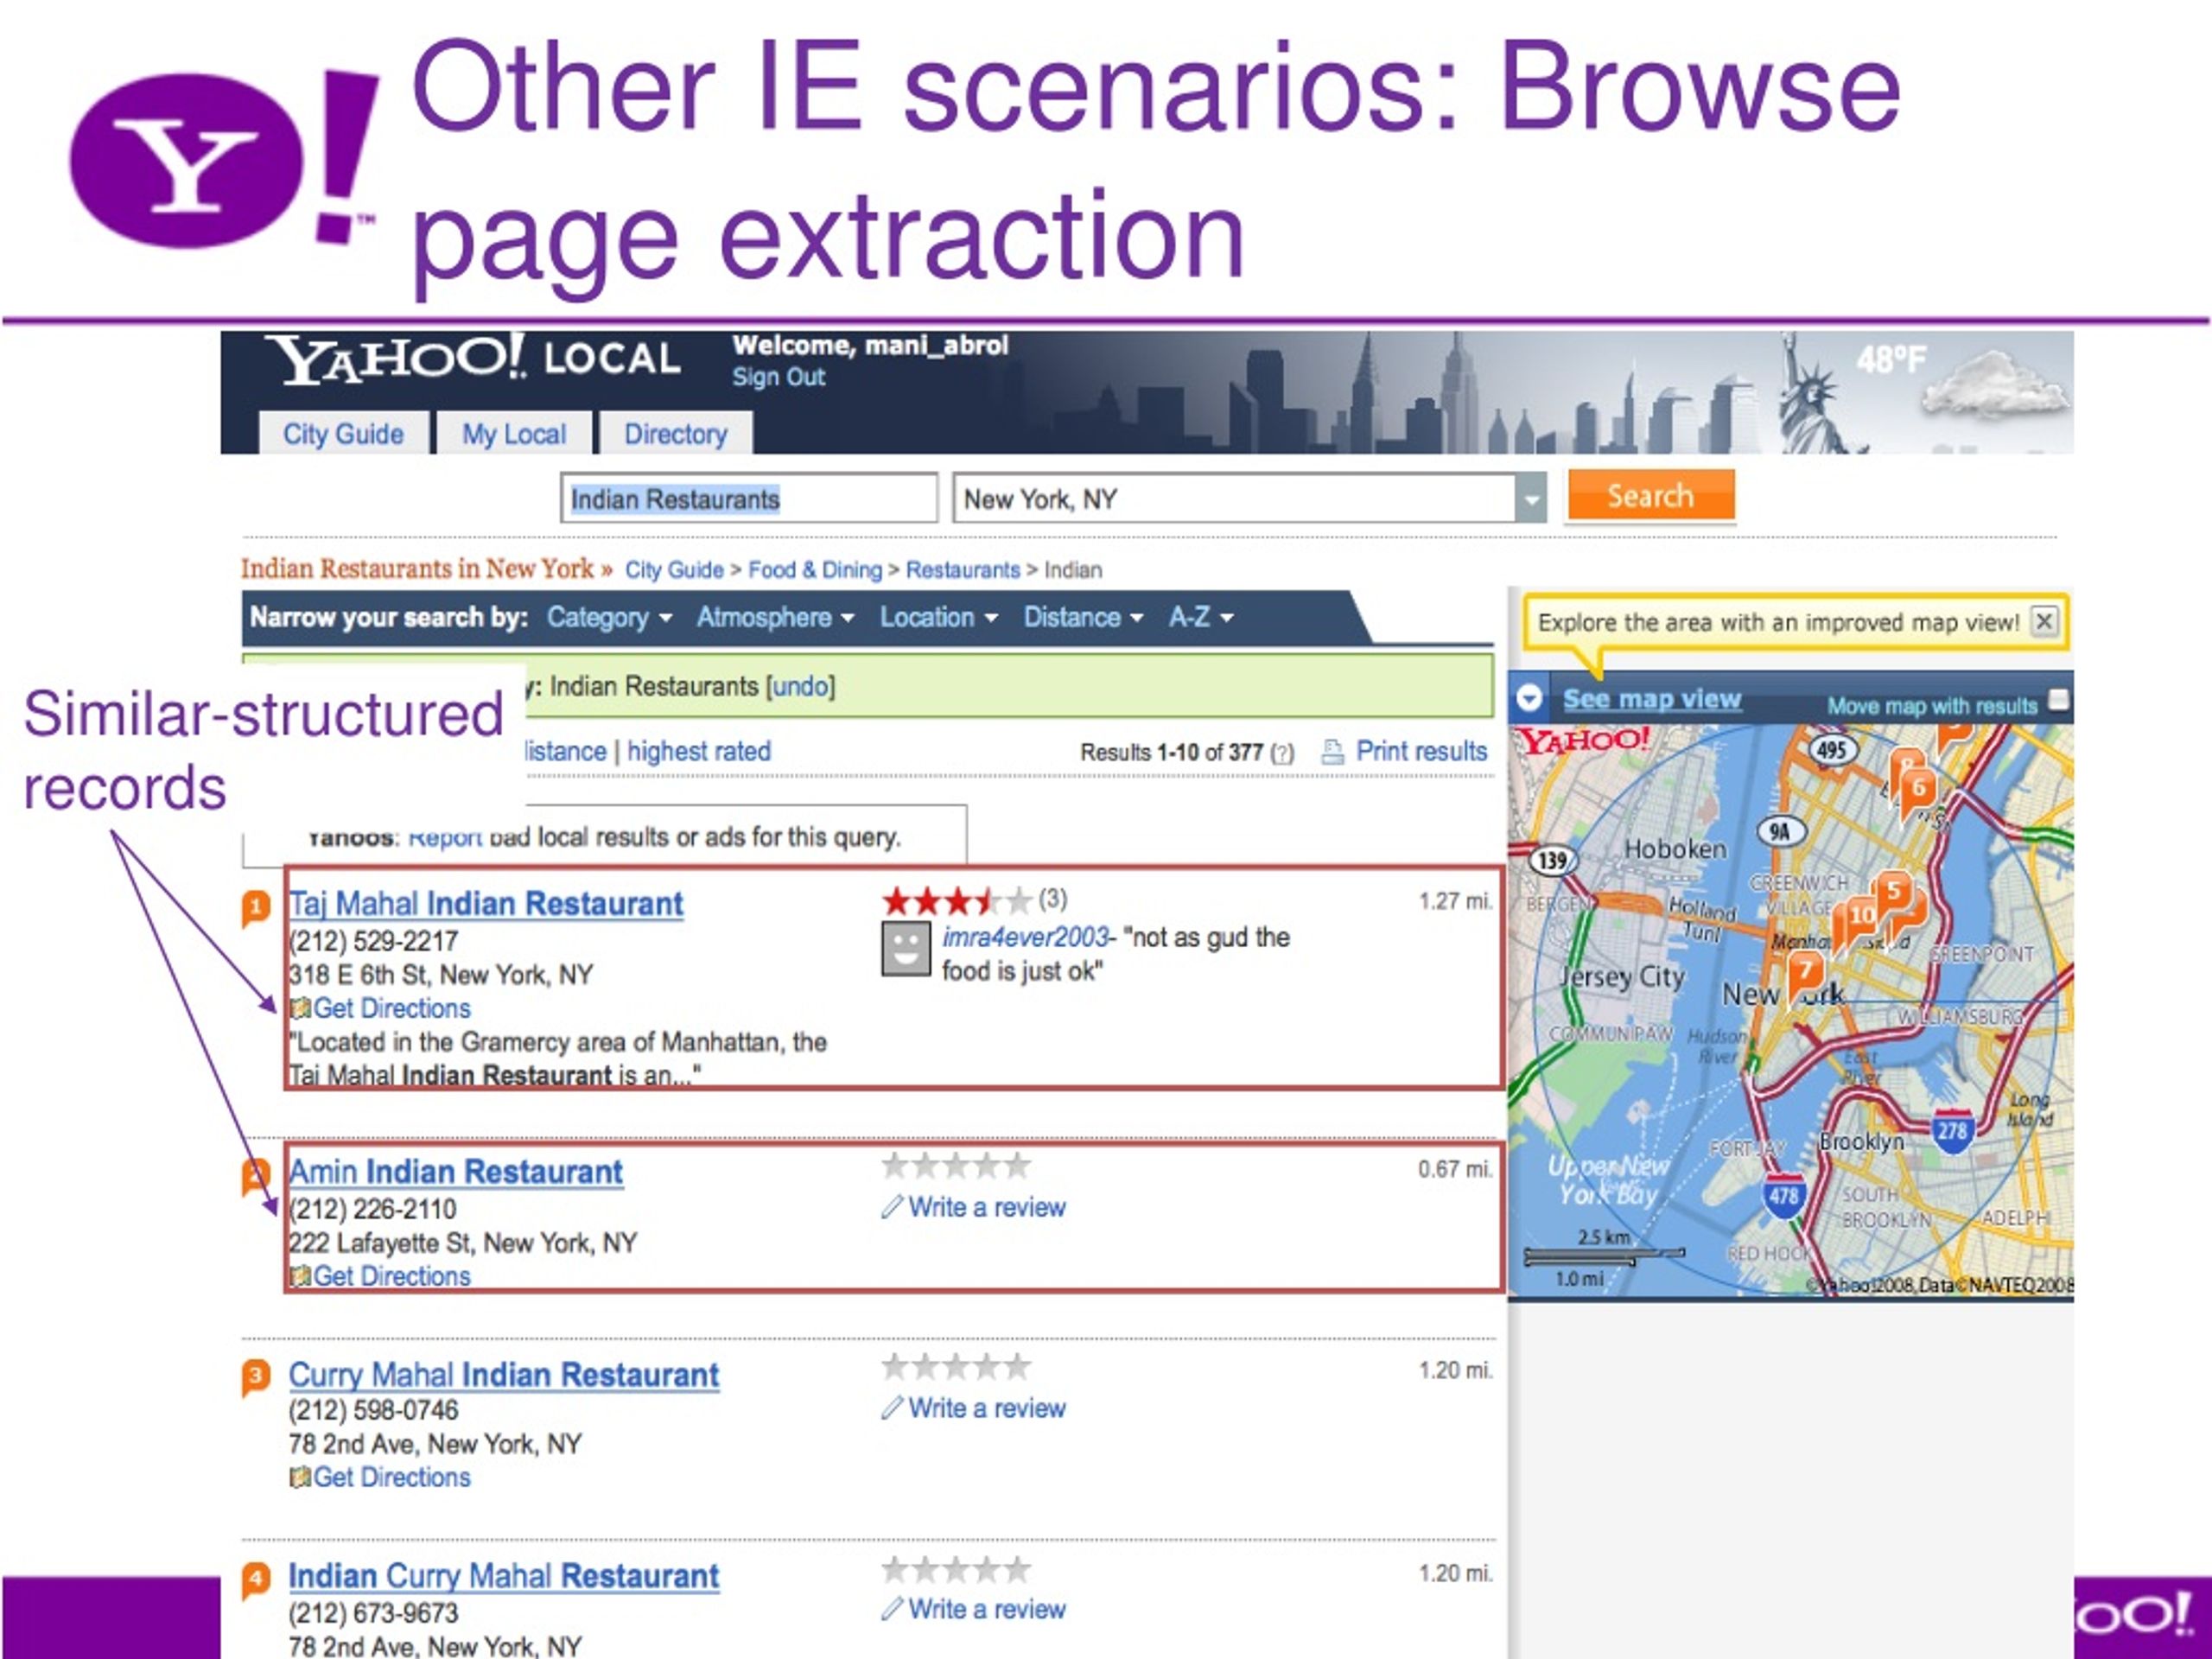This screenshot has height=1659, width=2212.
Task: Get Directions to Curry Mahal Indian Restaurant
Action: click(391, 1477)
